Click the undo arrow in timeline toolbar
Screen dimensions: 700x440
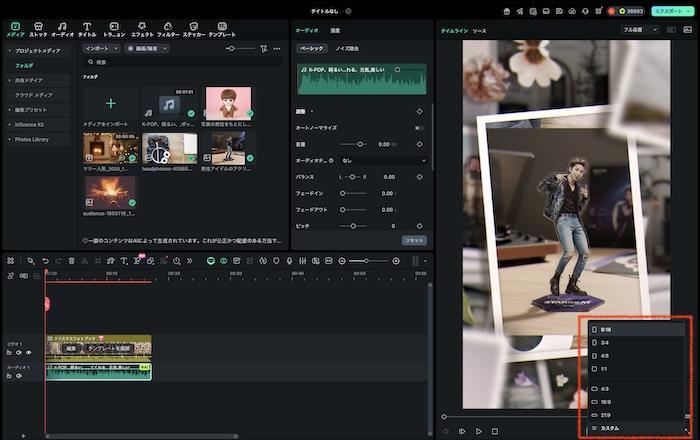point(45,260)
